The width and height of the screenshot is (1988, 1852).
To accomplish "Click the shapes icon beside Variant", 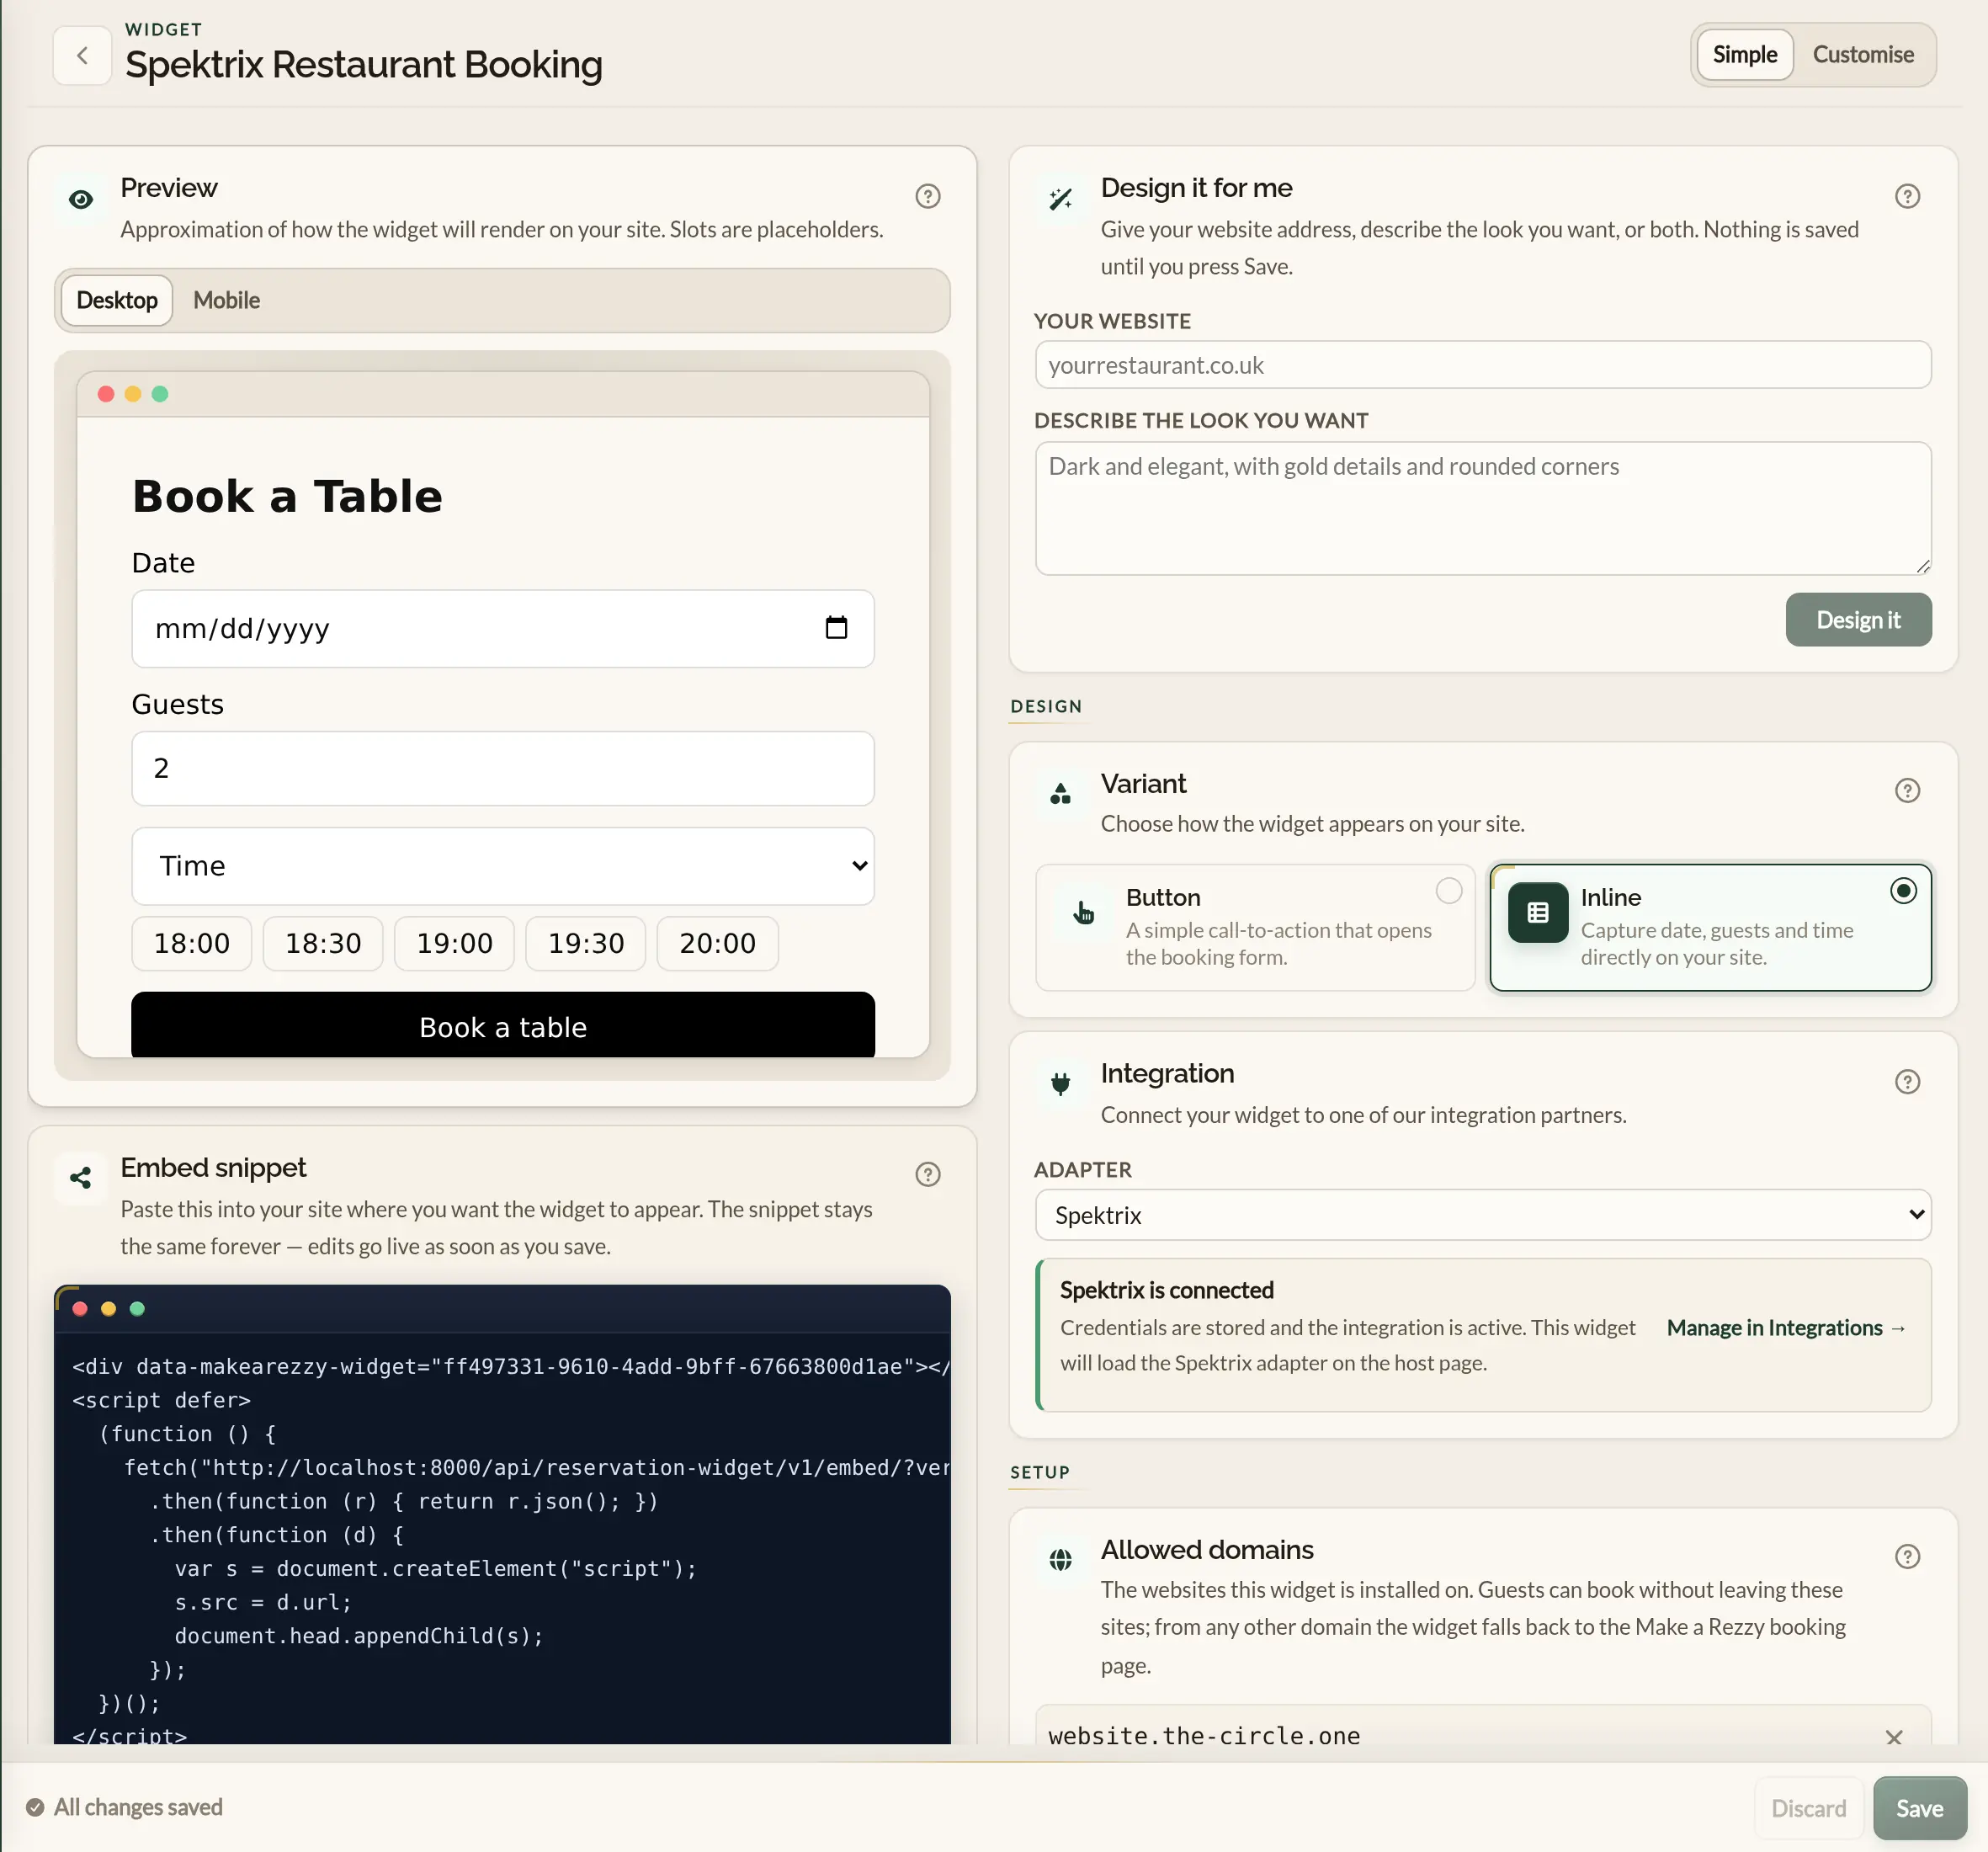I will [1060, 794].
